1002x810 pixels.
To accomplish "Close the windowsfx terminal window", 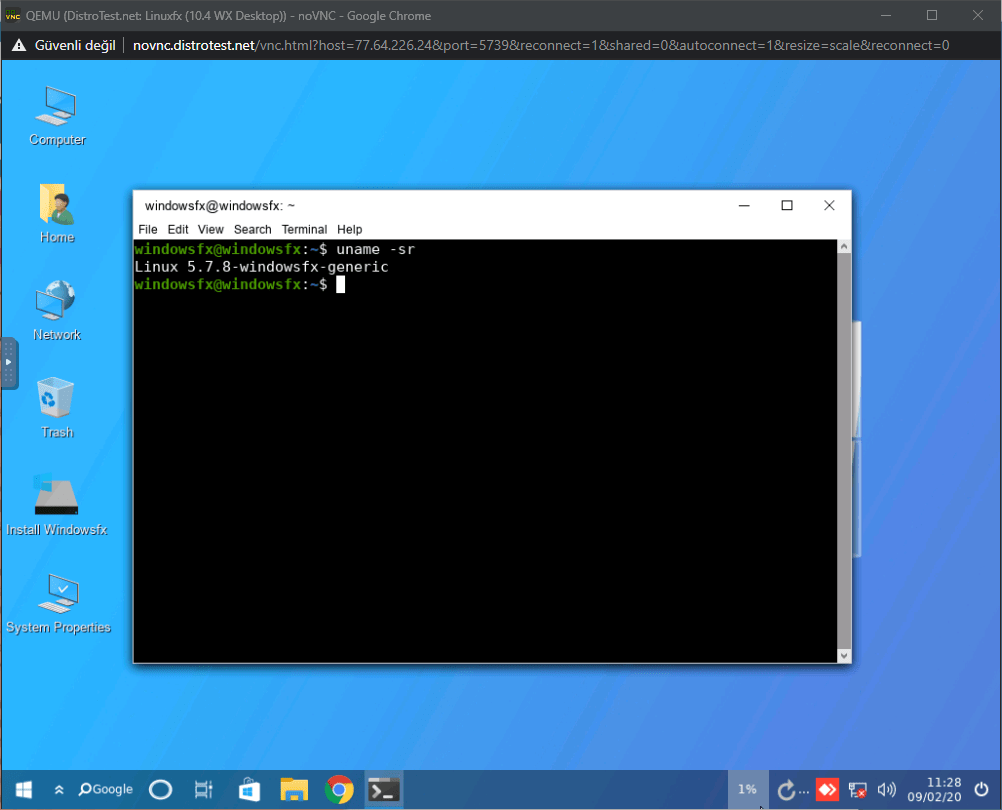I will tap(829, 206).
